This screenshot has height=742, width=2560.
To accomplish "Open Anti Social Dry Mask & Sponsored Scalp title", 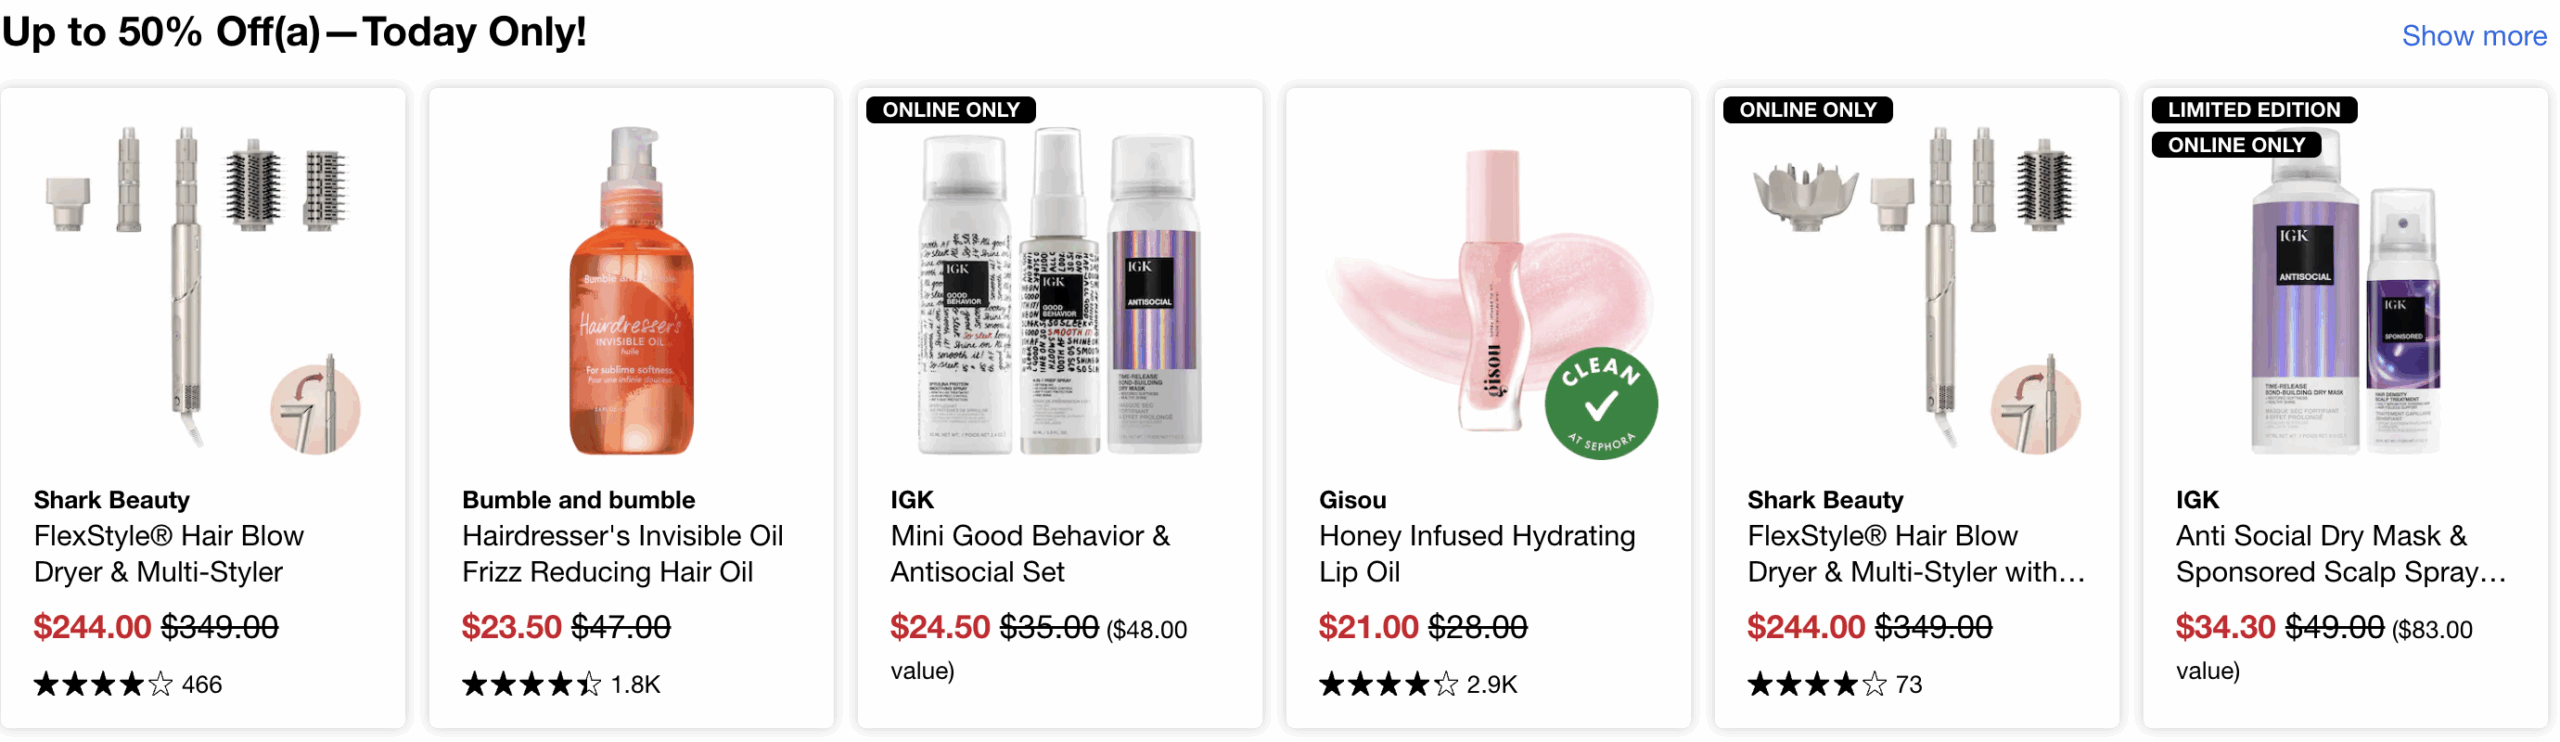I will point(2340,554).
